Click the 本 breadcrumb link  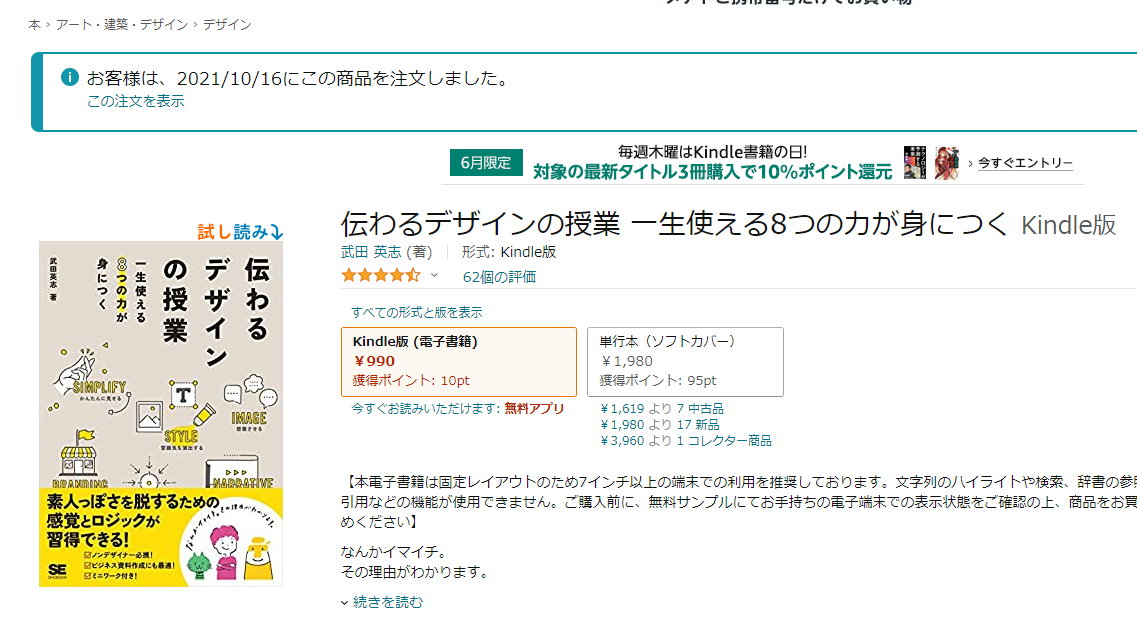pos(34,25)
